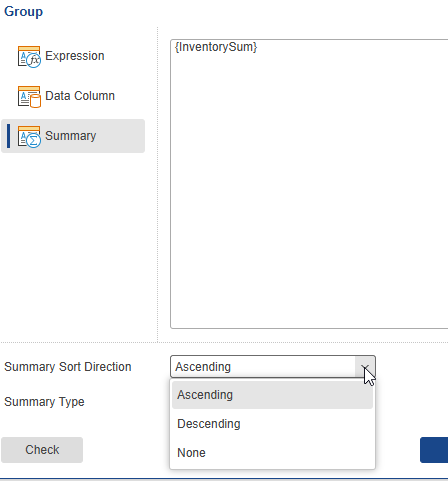Choose Descending from the dropdown list
This screenshot has height=481, width=448.
click(272, 424)
